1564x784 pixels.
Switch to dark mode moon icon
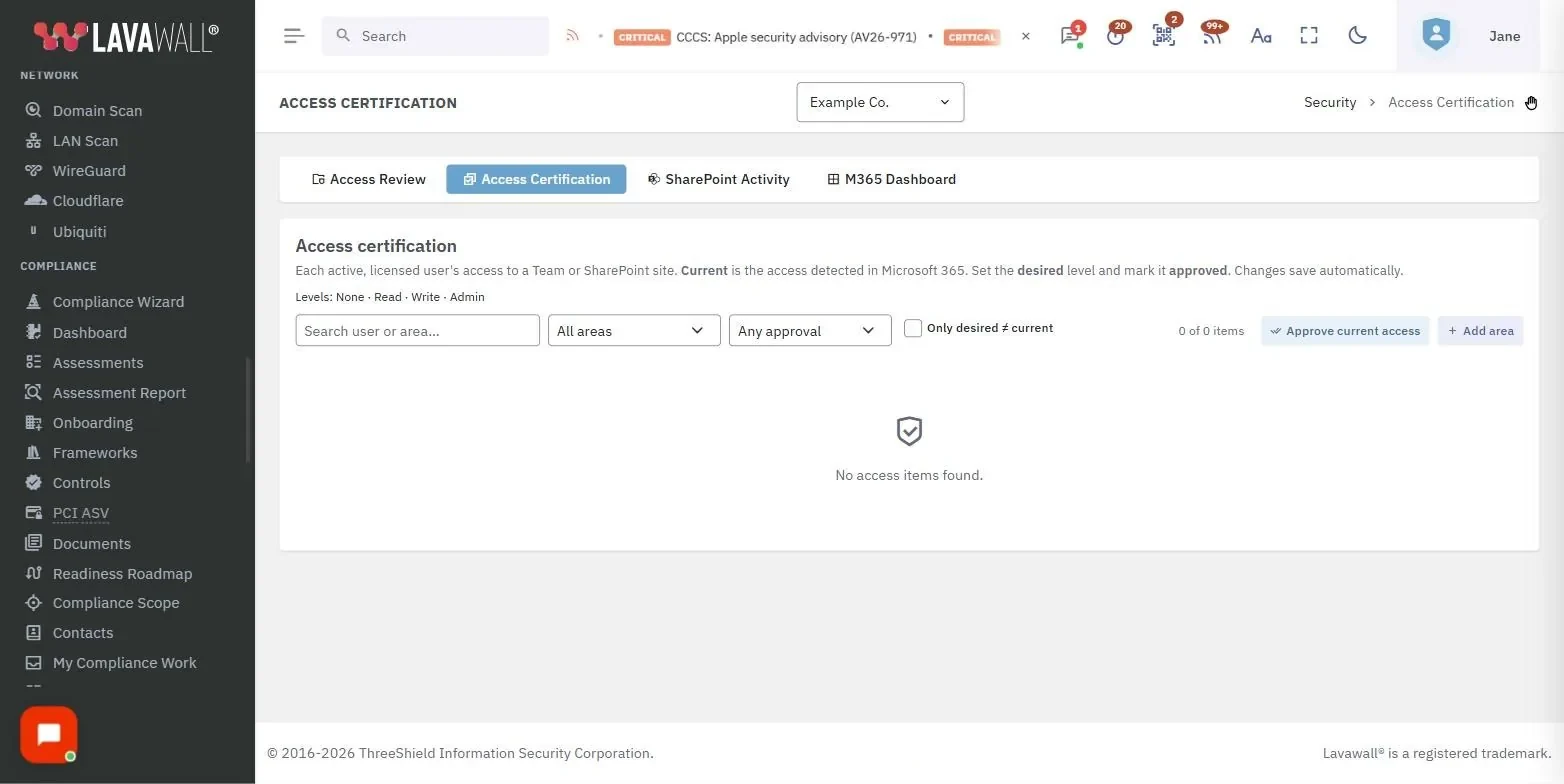click(1357, 36)
